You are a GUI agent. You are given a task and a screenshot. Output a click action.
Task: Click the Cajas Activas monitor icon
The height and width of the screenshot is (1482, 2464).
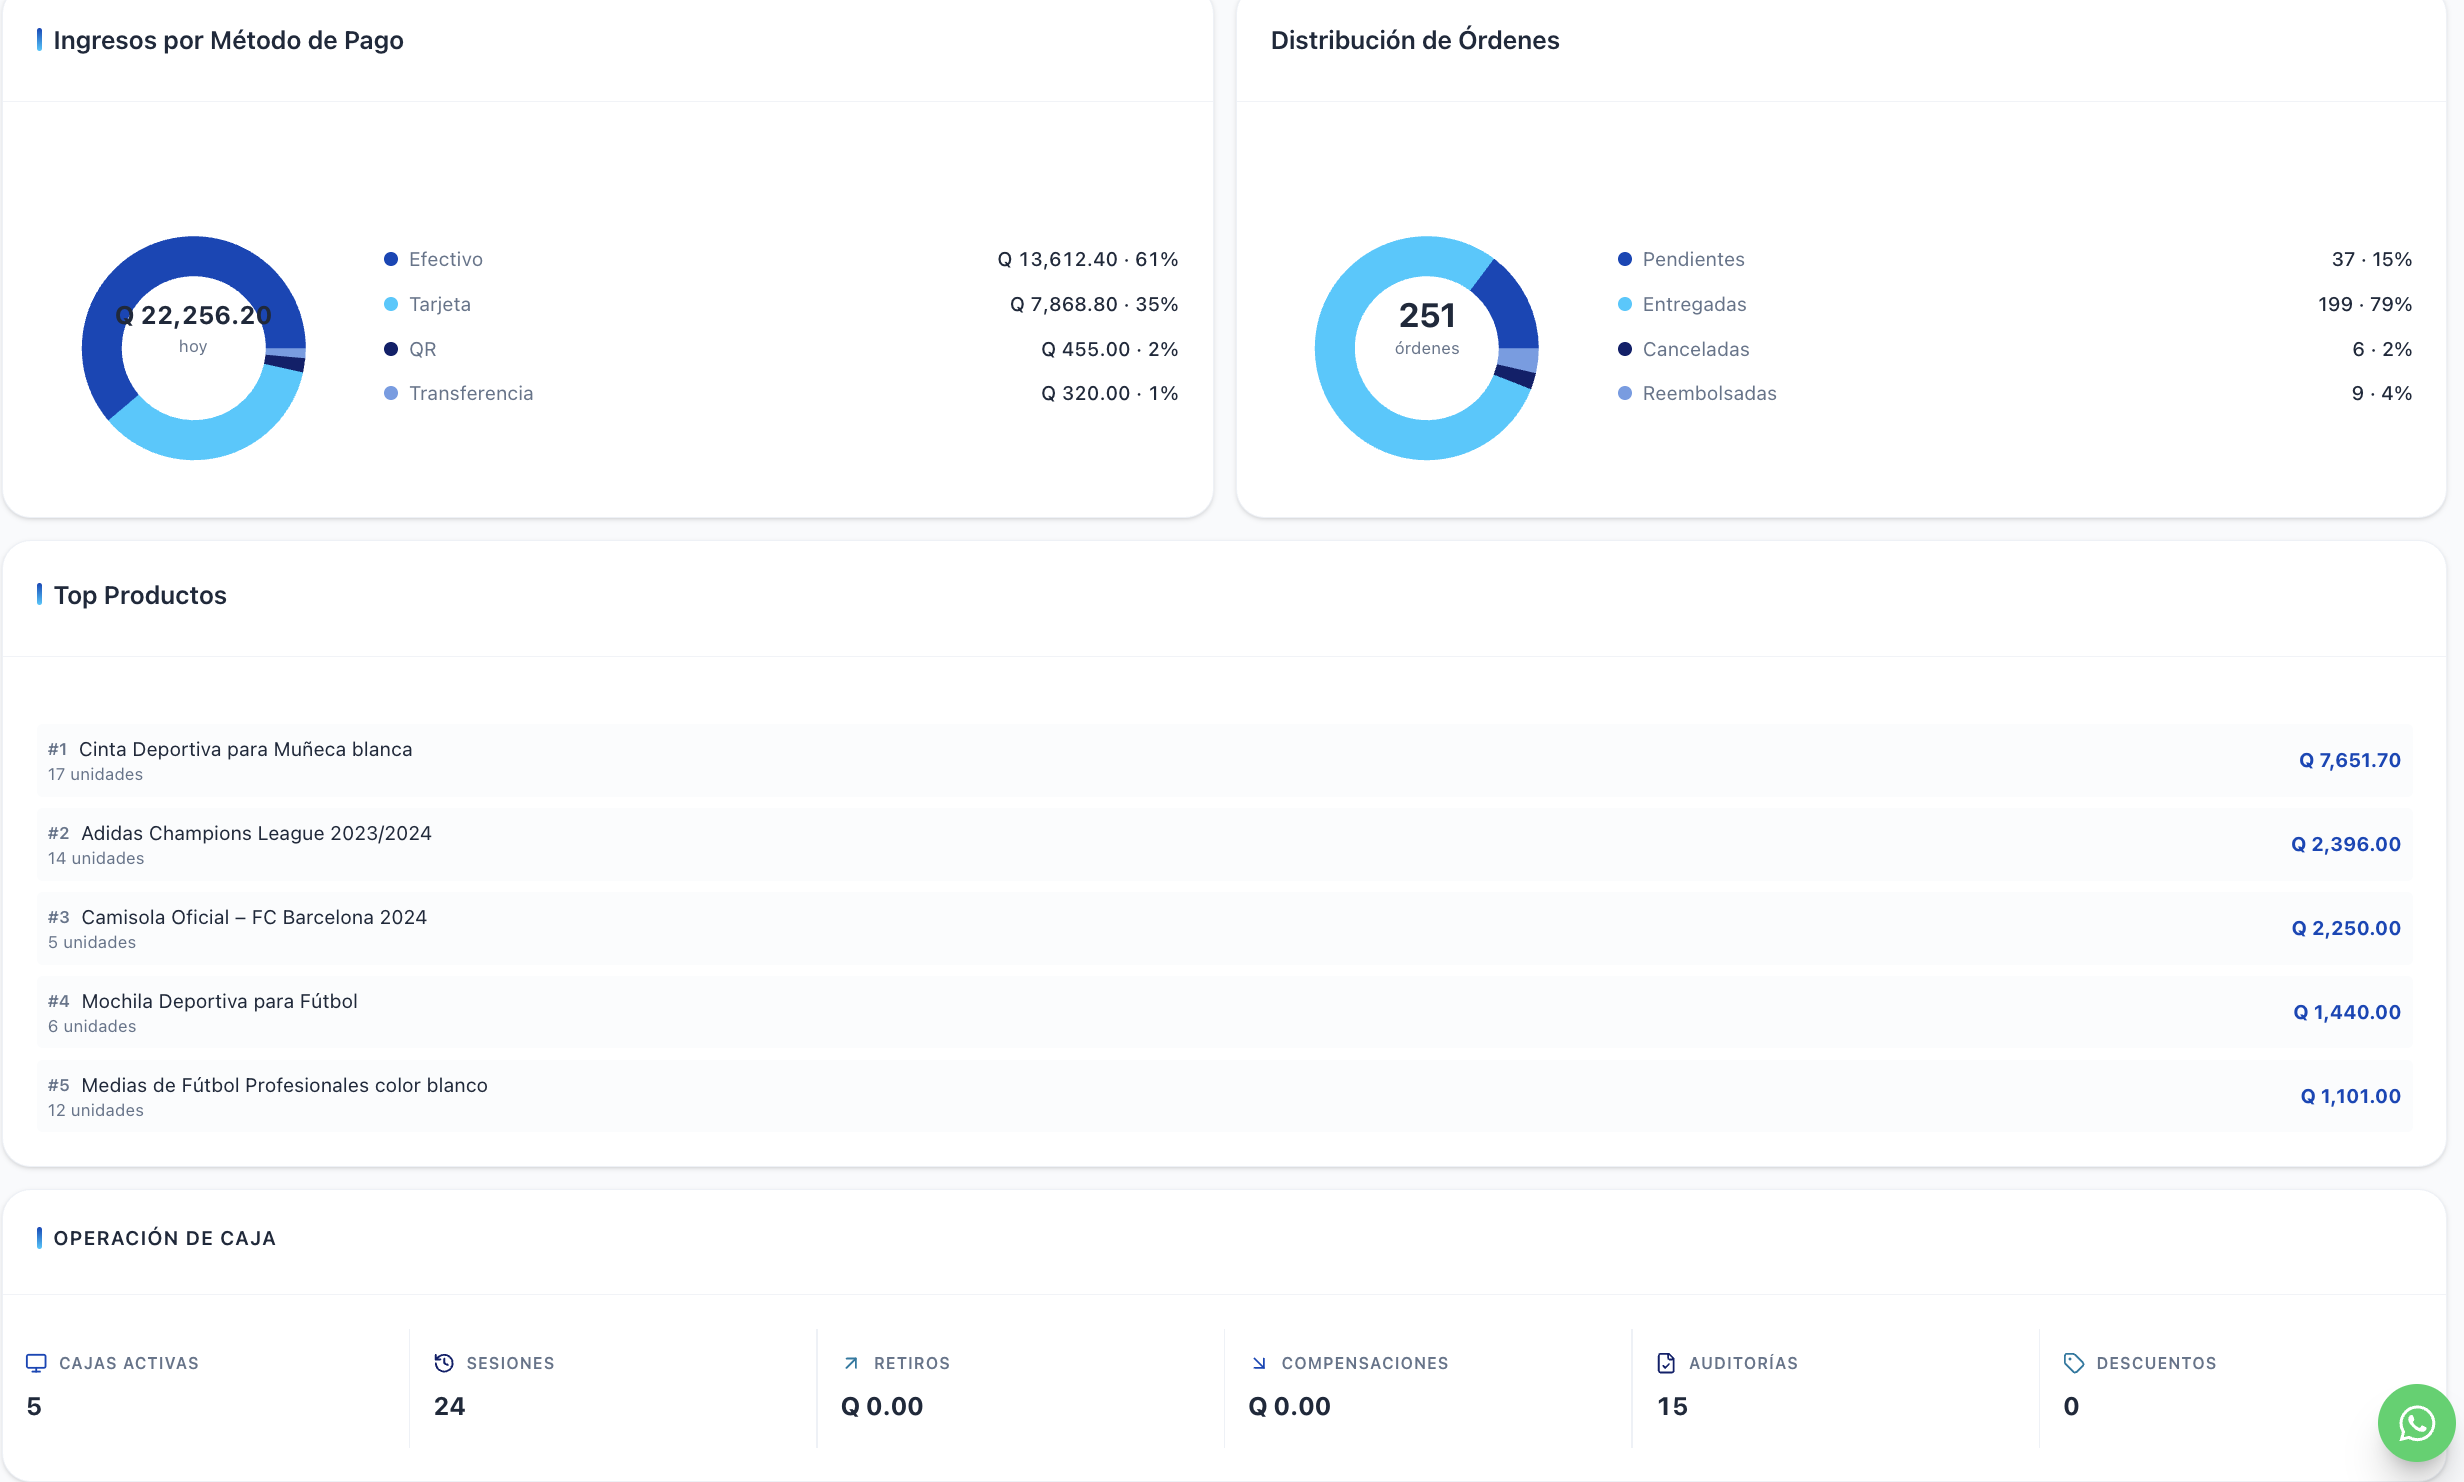tap(36, 1363)
